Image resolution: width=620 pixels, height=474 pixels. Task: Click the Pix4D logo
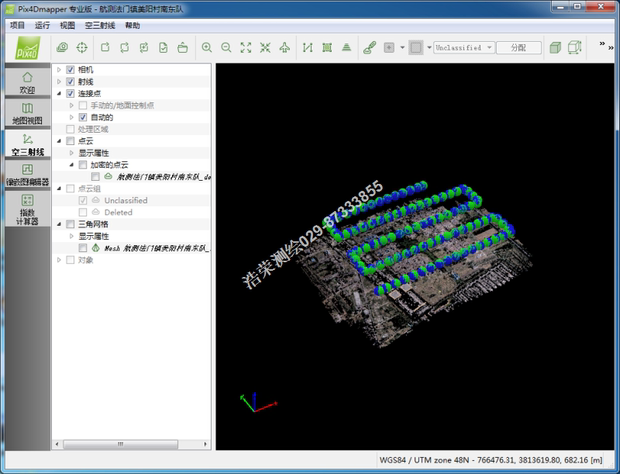click(28, 48)
